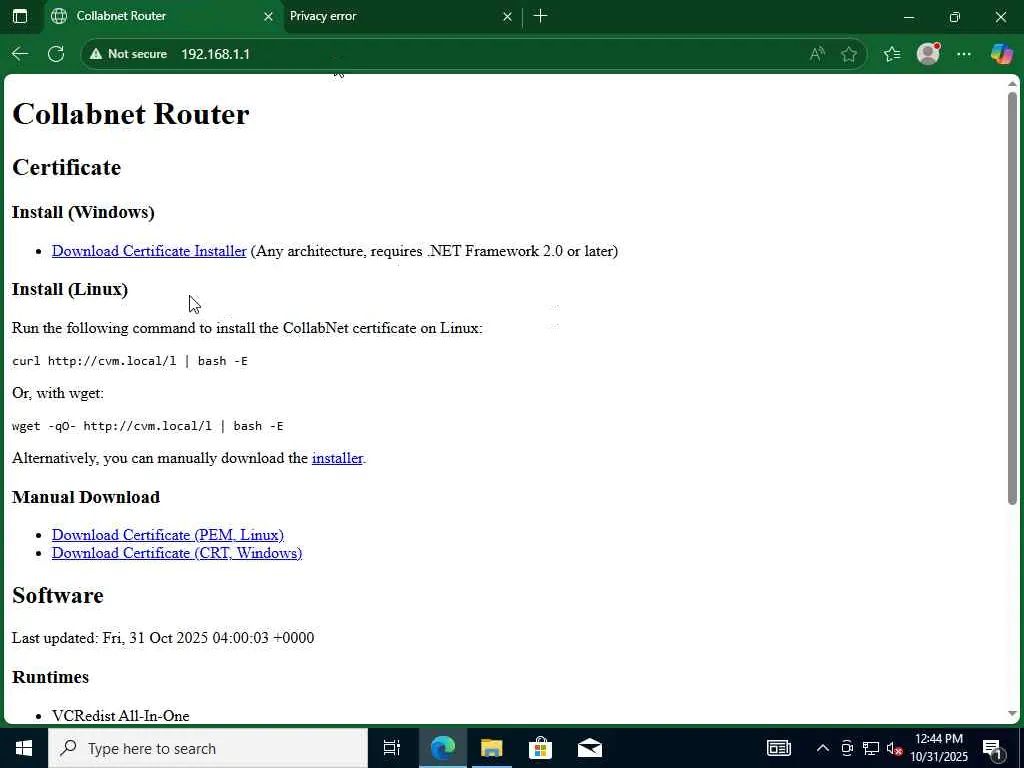Open Settings and more ellipsis menu

(964, 54)
